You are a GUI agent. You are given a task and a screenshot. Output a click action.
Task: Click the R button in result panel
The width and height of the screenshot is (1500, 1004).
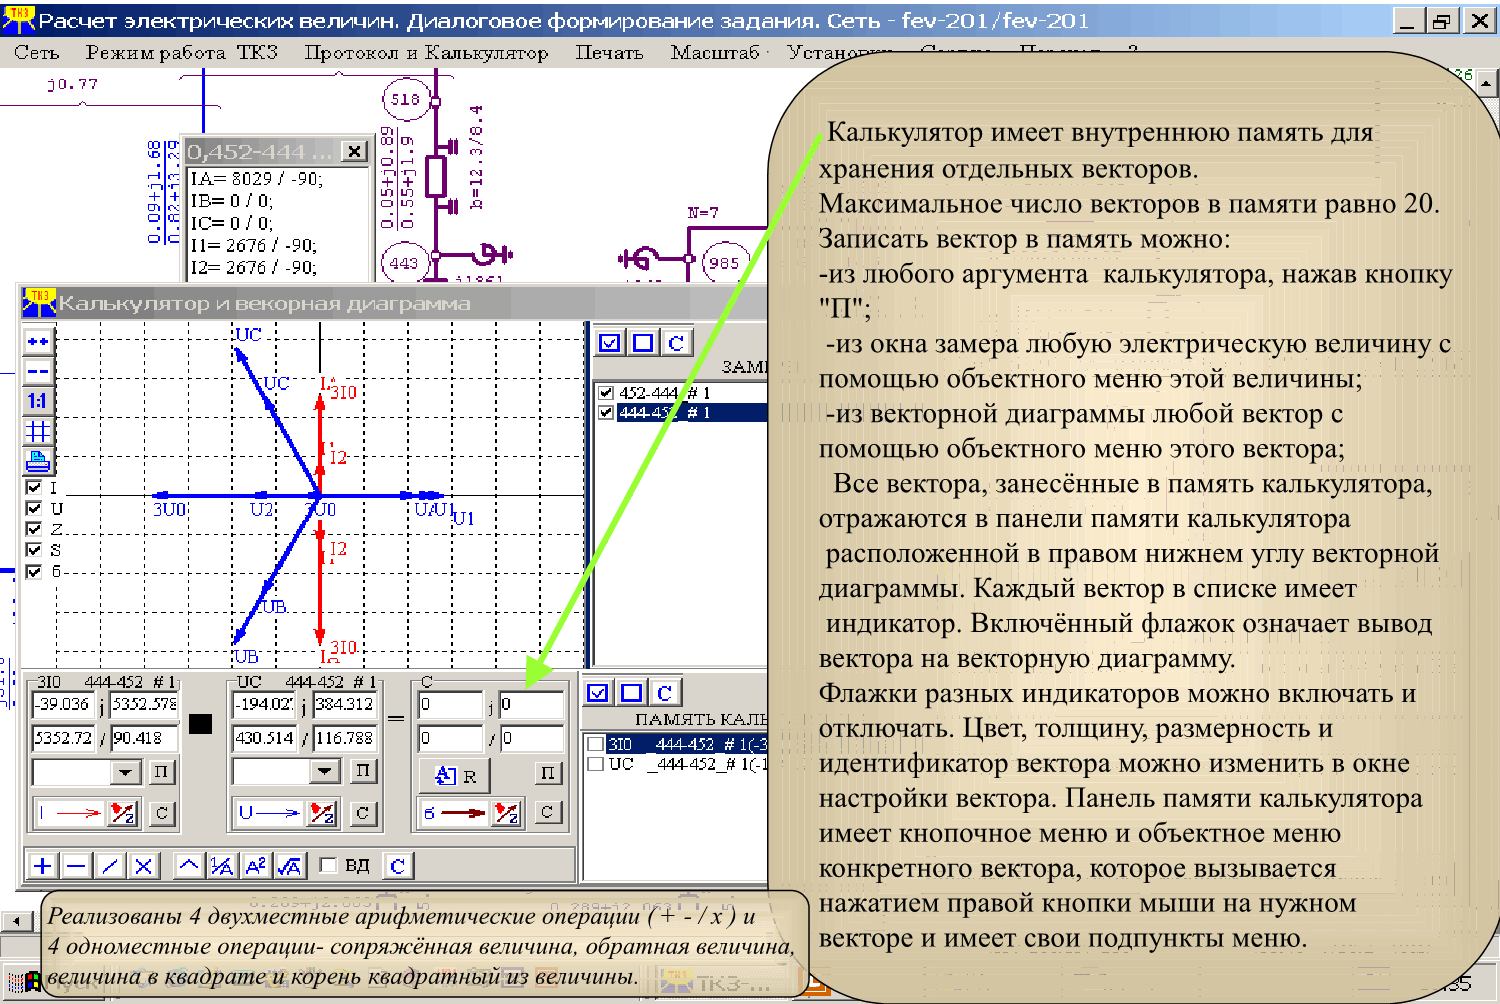pyautogui.click(x=457, y=775)
